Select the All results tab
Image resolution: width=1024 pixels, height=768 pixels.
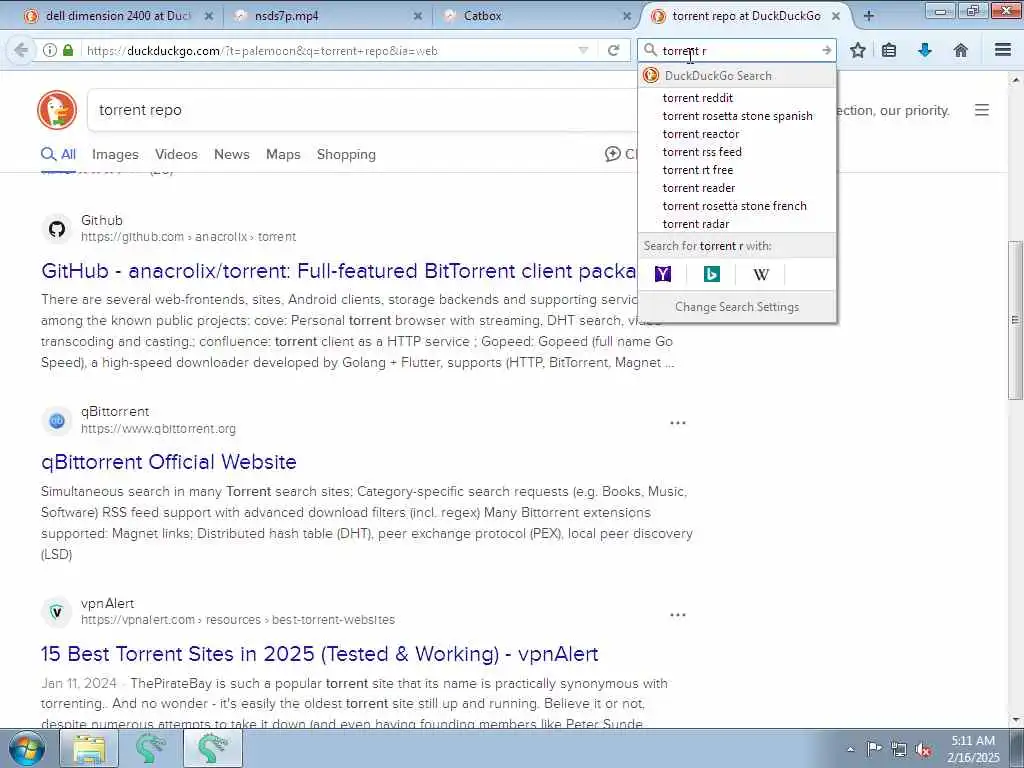[x=59, y=155]
